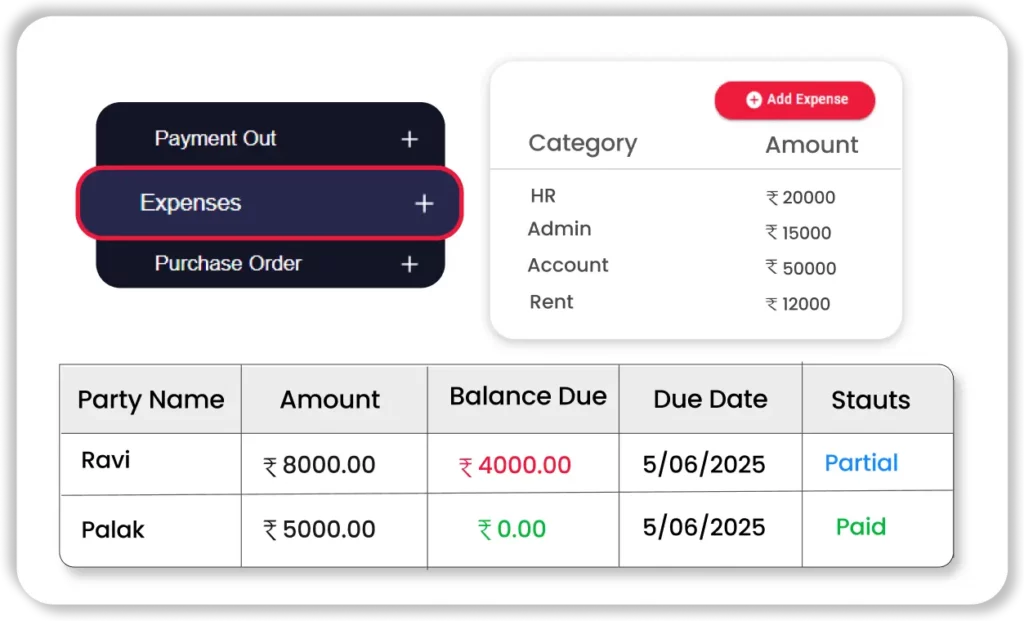
Task: Open the Purchase Order menu entry
Action: [228, 264]
